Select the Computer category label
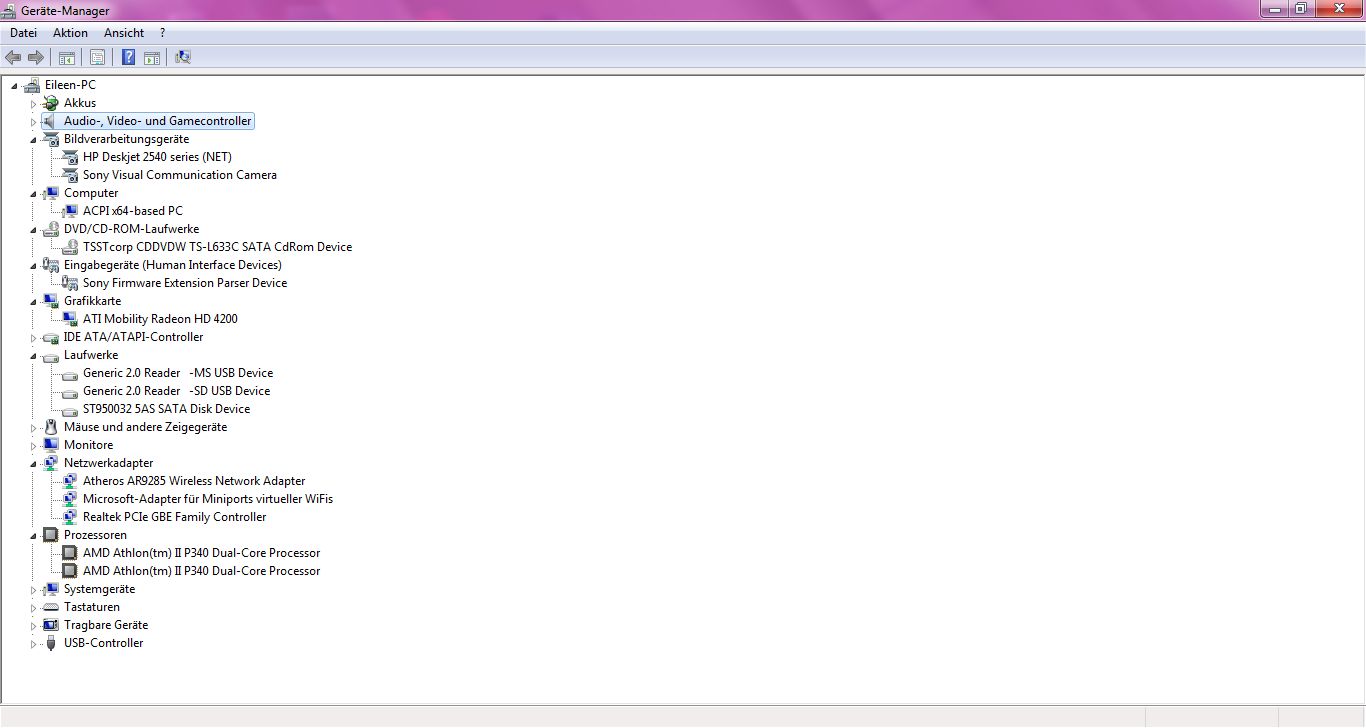The width and height of the screenshot is (1366, 728). 91,193
